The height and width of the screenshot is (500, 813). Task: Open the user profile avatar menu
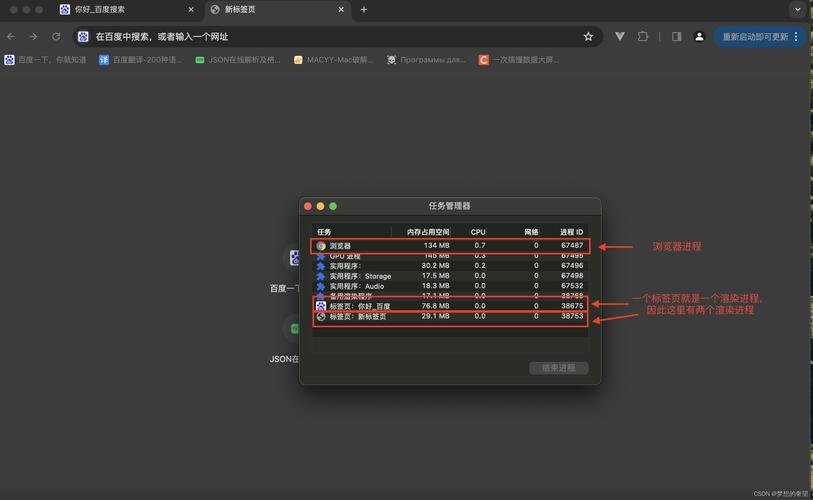pyautogui.click(x=699, y=36)
